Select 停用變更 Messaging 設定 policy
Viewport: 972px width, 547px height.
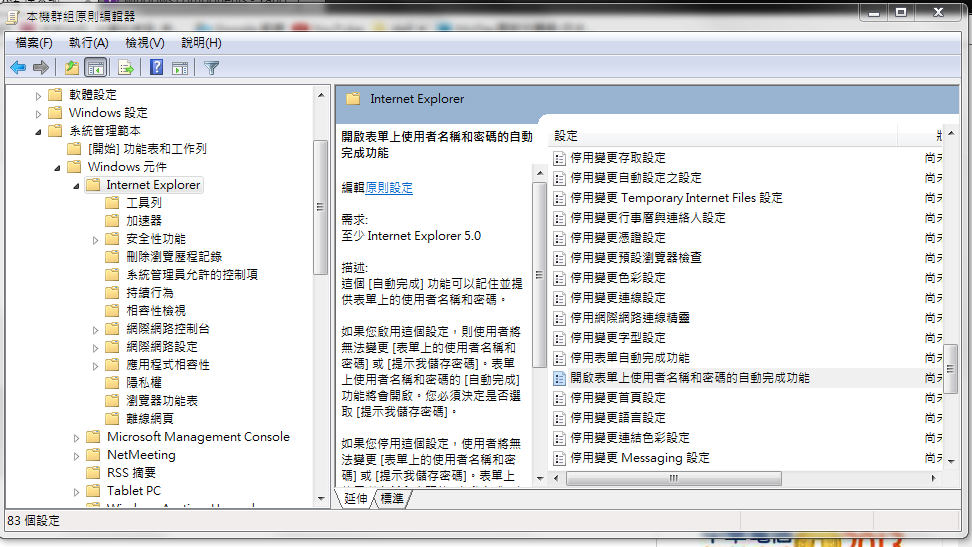tap(640, 458)
